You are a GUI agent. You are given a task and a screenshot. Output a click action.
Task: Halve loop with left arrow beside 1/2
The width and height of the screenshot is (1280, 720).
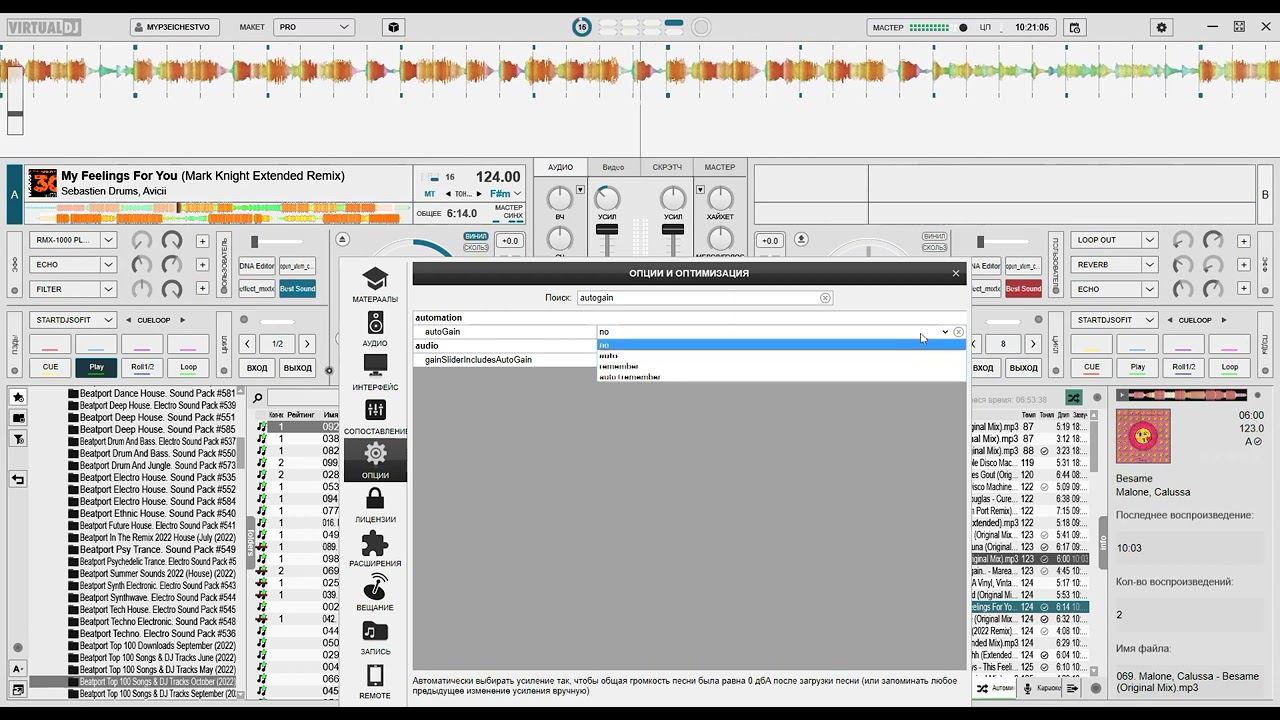tap(248, 344)
